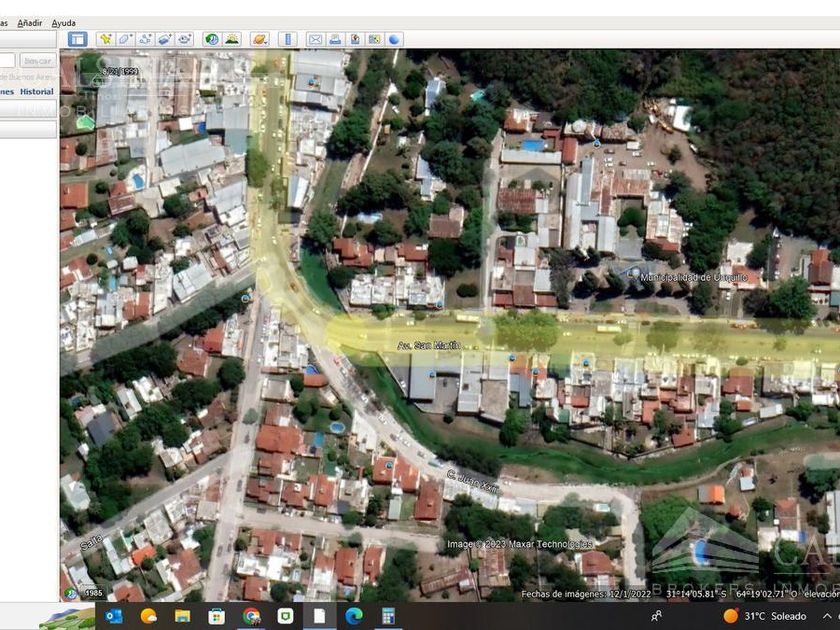The image size is (840, 630).
Task: Open Microsoft Edge from the taskbar
Action: (x=353, y=616)
